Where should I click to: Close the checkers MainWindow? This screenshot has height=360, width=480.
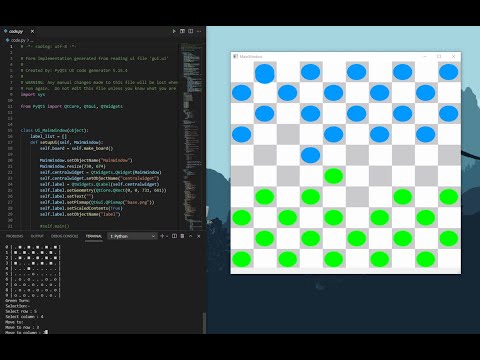(x=453, y=57)
